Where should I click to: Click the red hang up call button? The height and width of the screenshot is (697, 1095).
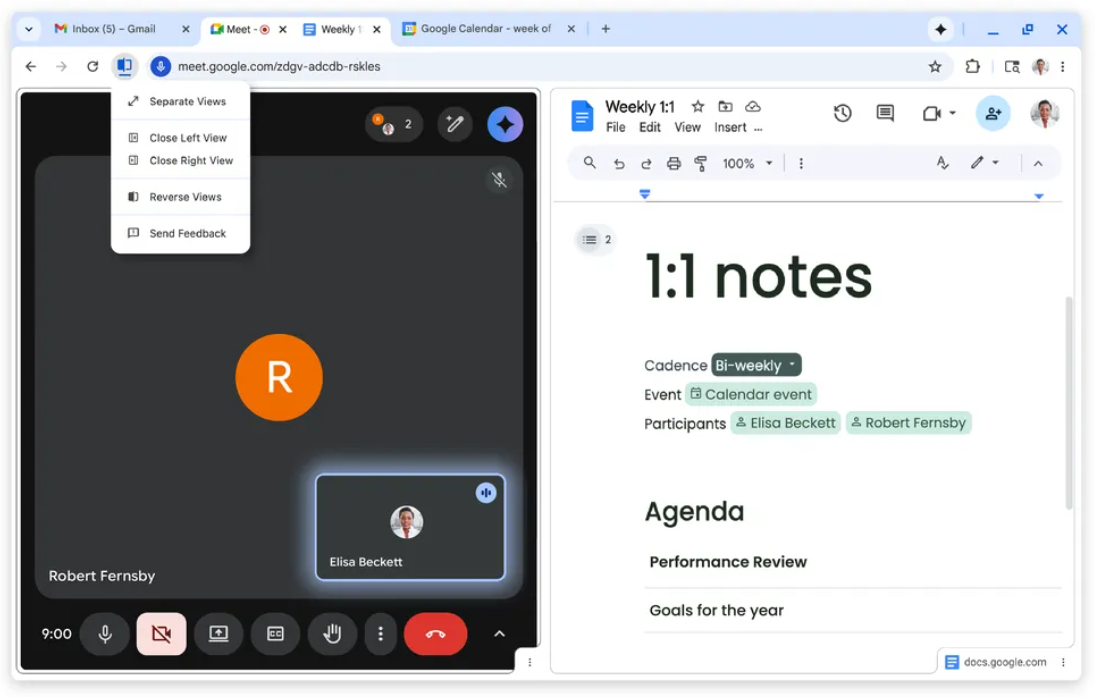435,634
